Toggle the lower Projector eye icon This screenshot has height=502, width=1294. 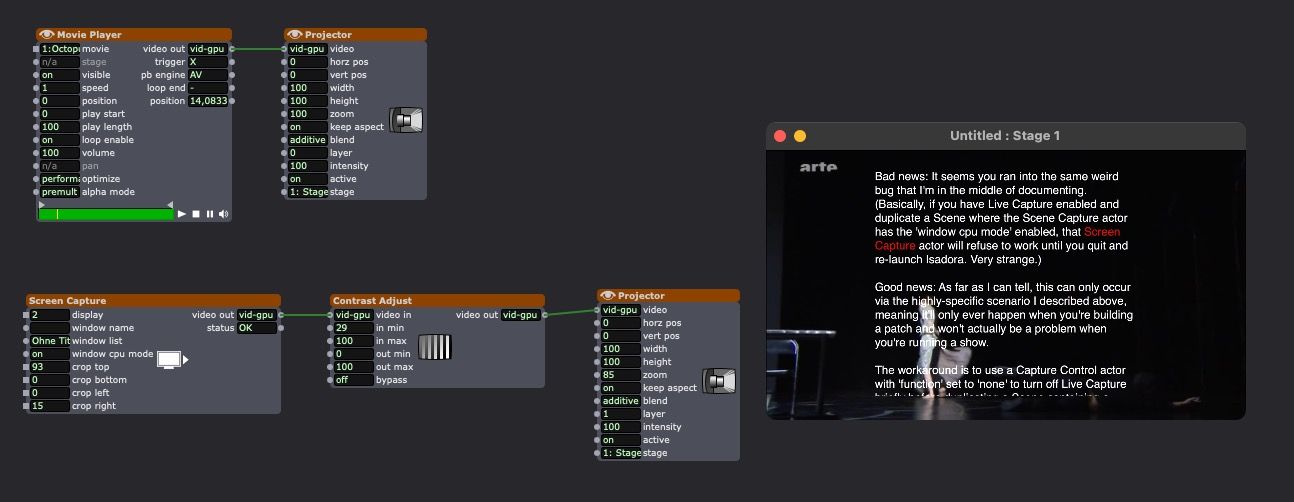coord(608,296)
